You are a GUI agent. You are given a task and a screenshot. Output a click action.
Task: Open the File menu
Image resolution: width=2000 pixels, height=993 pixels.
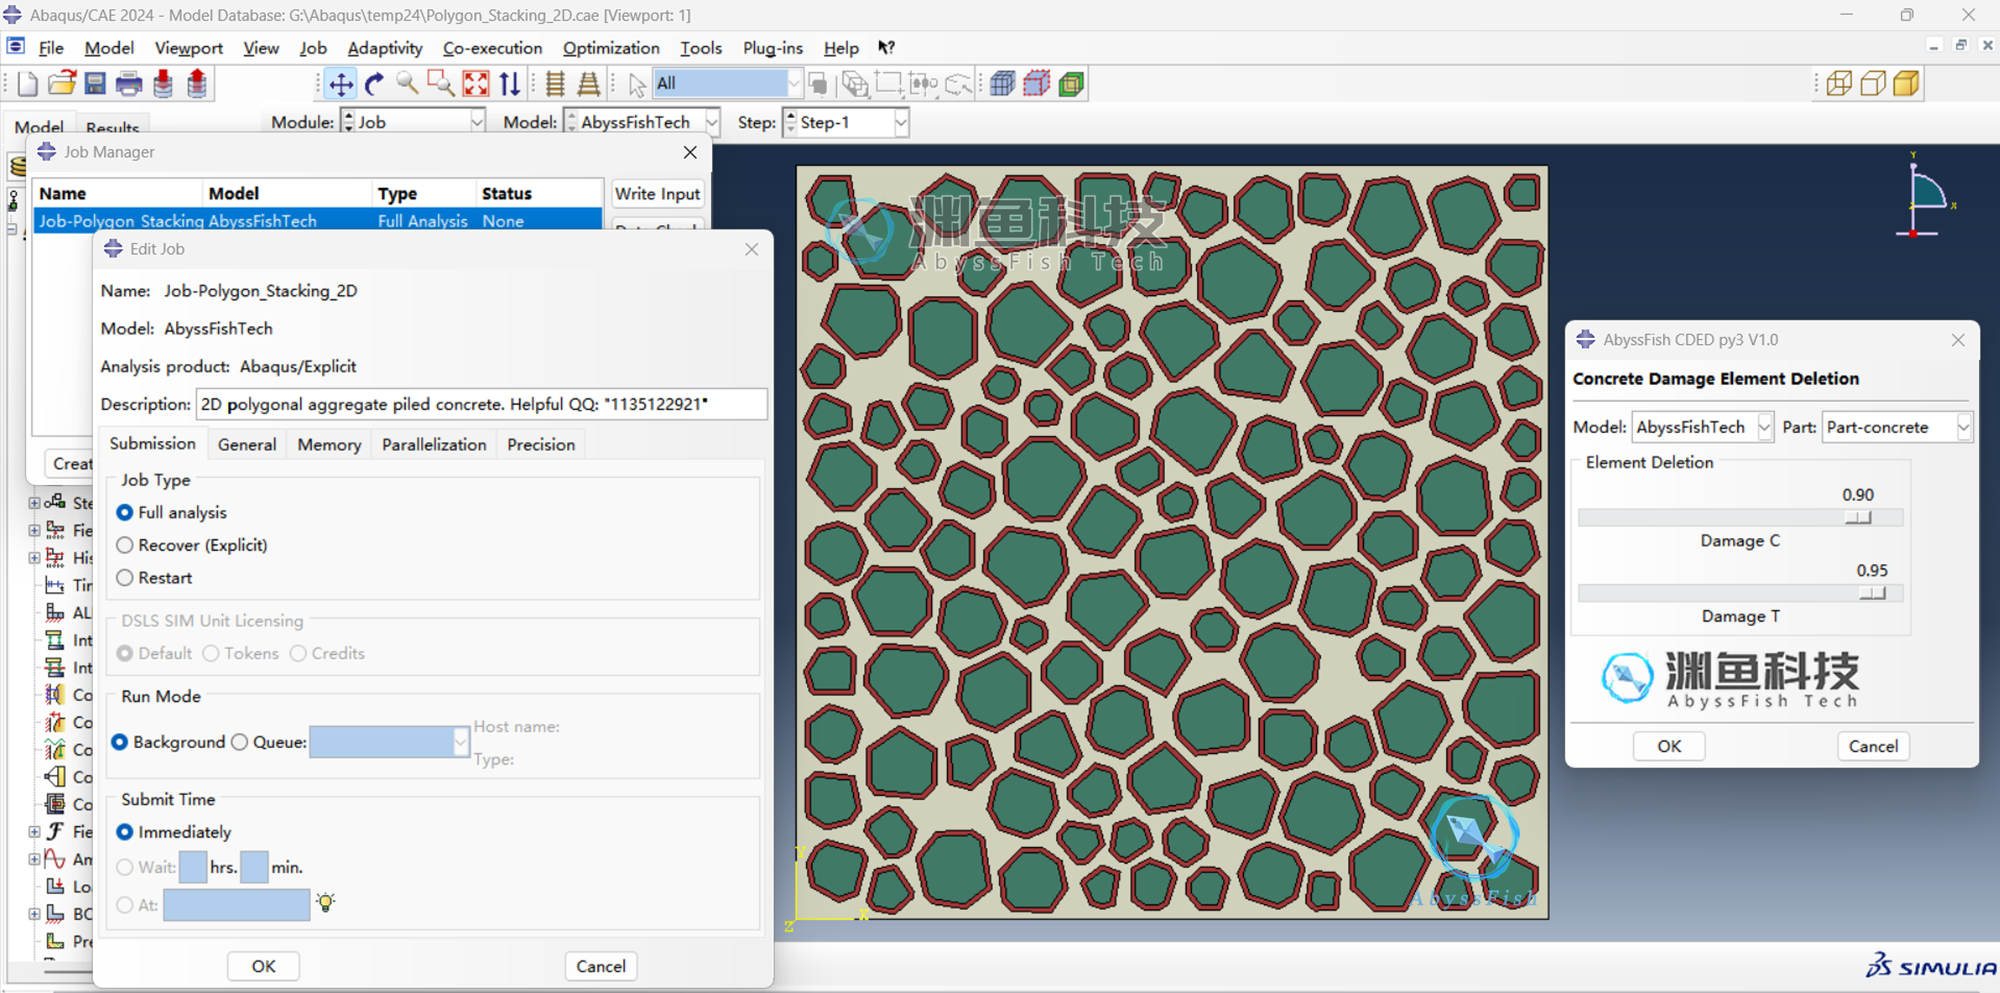click(51, 48)
